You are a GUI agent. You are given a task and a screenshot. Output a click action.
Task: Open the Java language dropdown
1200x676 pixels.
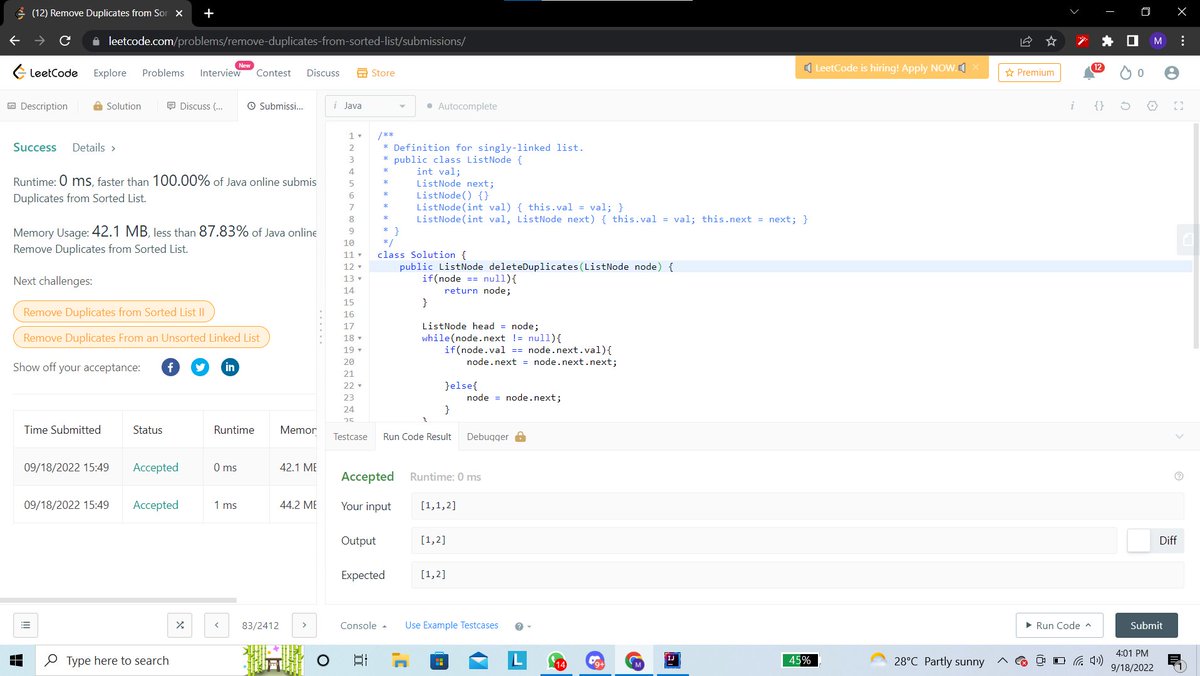(370, 106)
